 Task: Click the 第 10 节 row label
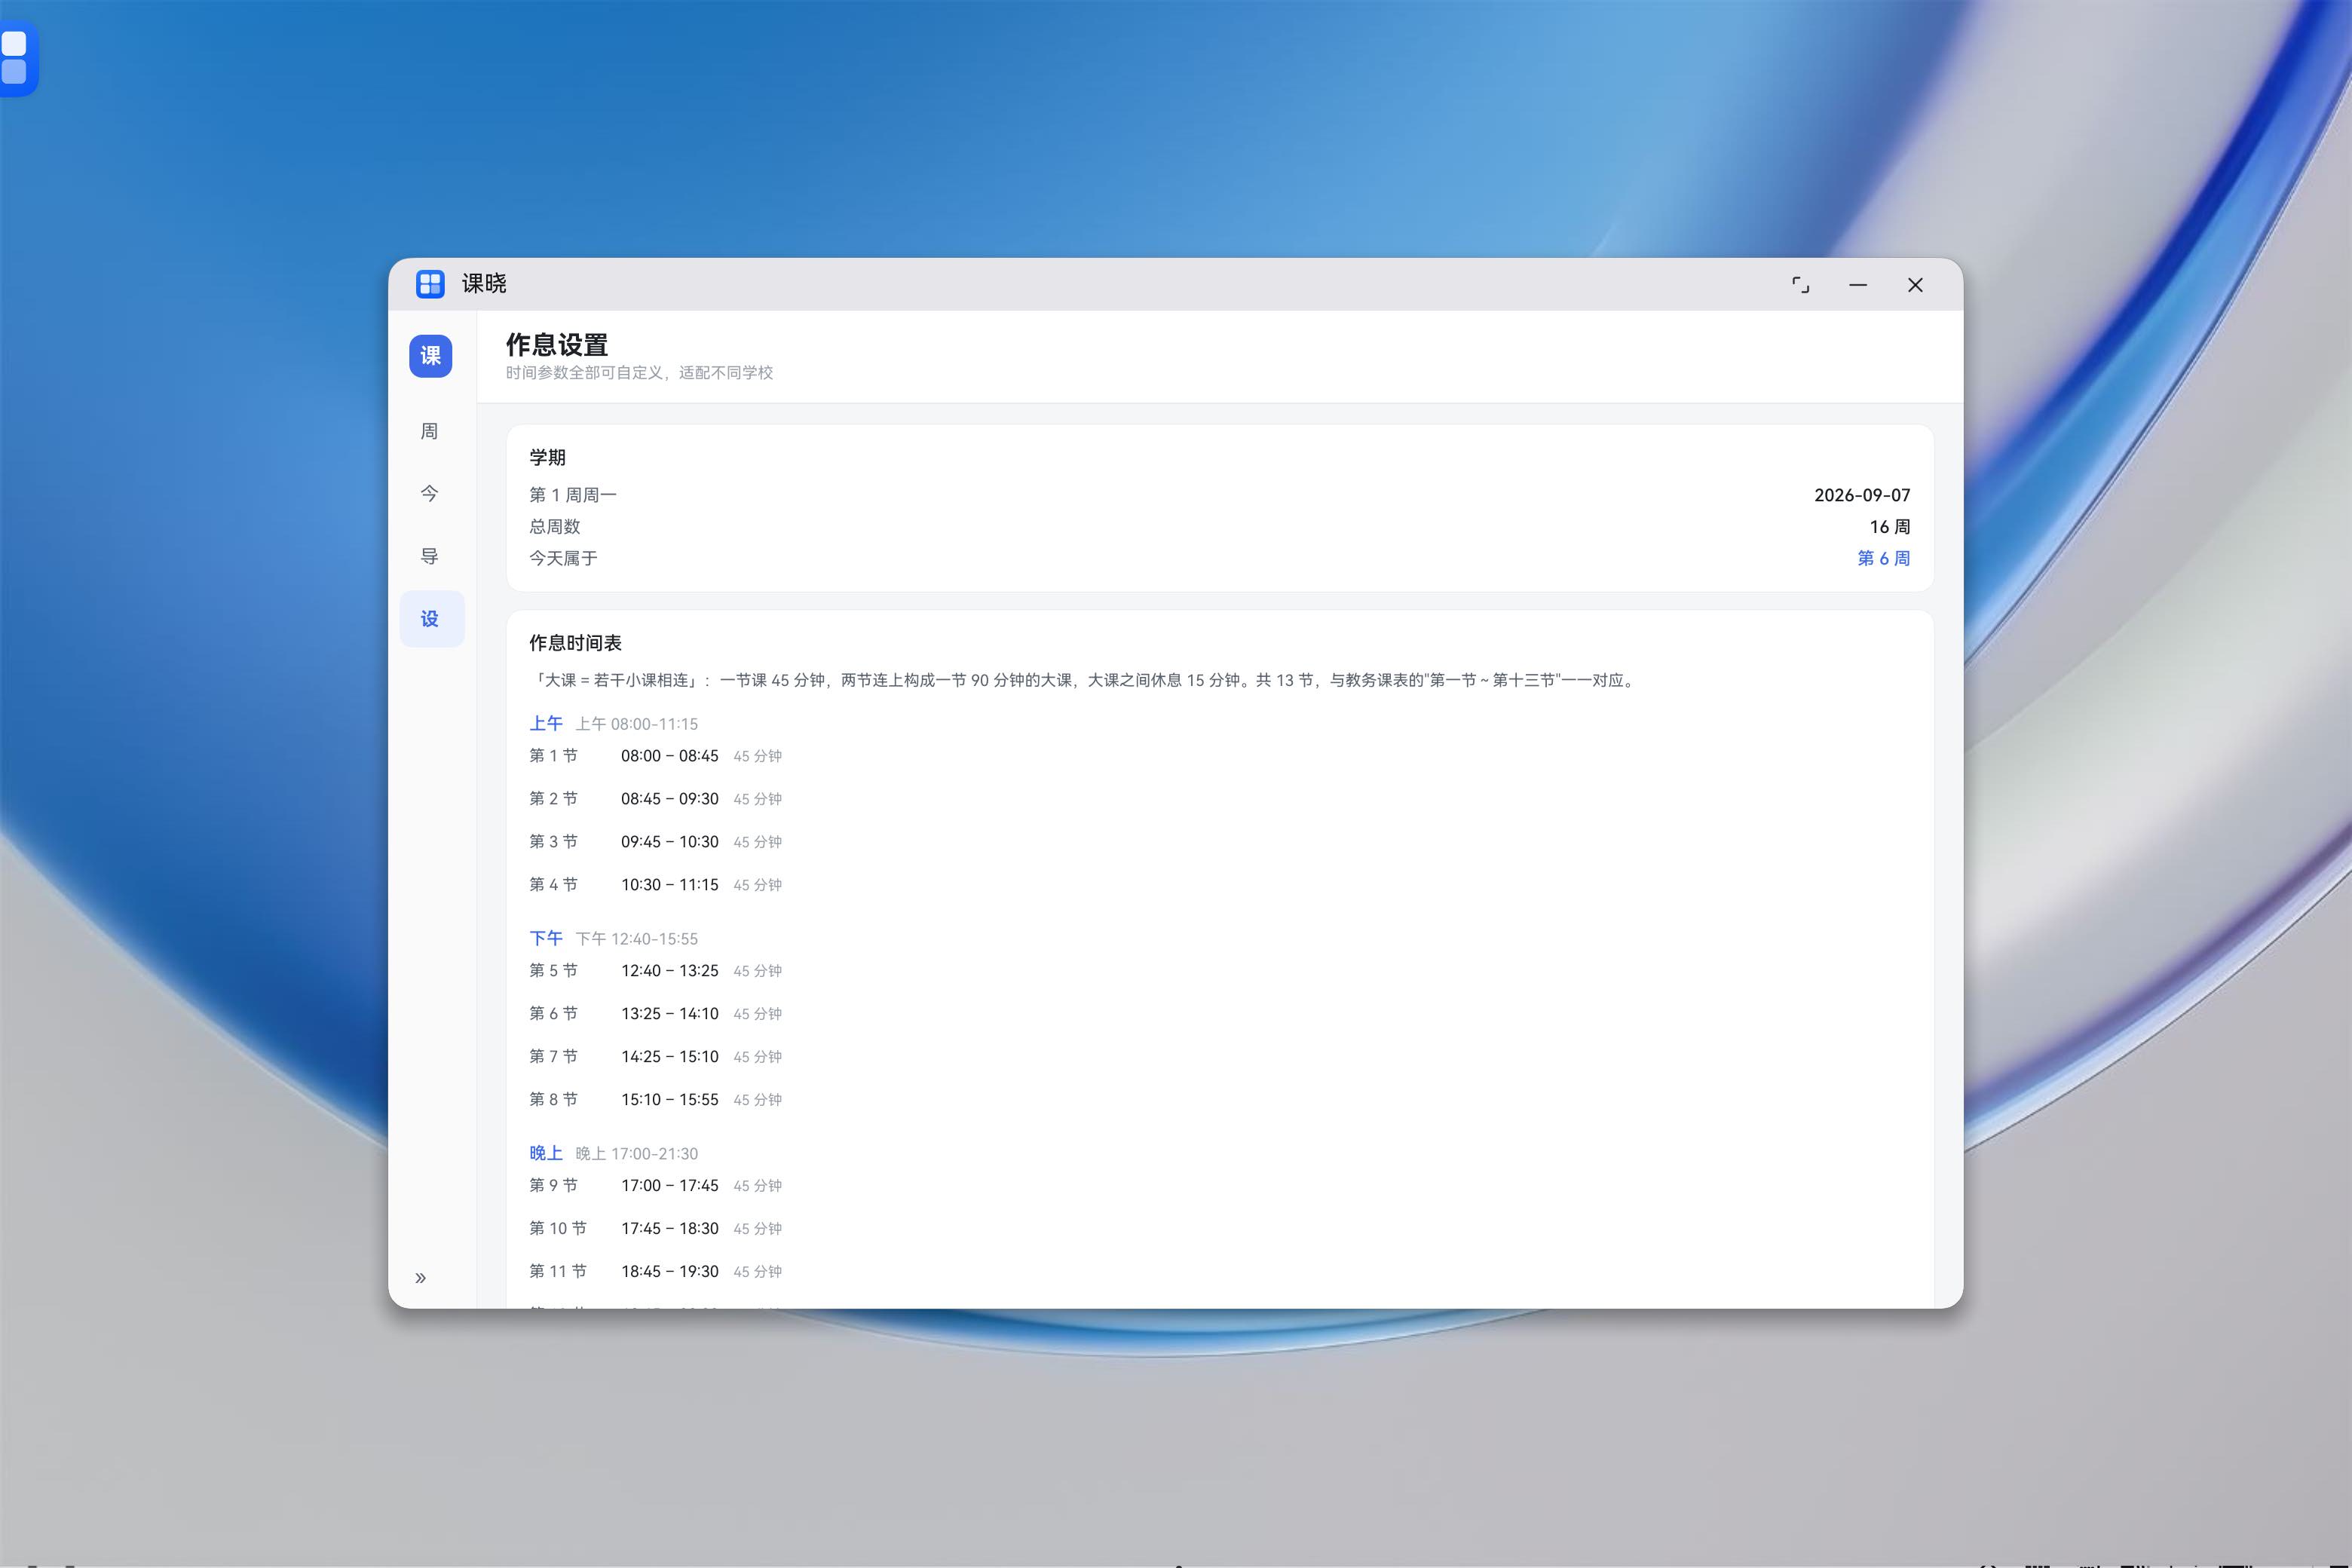[x=558, y=1229]
